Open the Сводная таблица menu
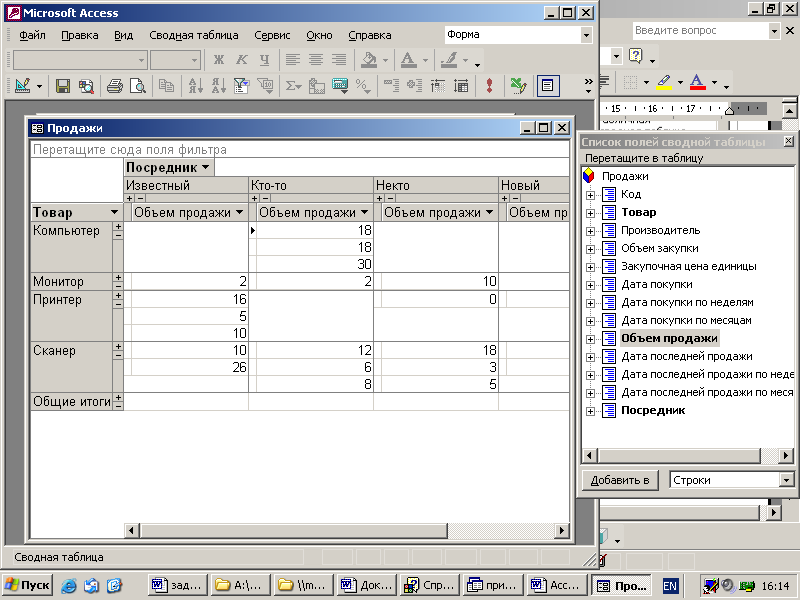 pyautogui.click(x=194, y=35)
